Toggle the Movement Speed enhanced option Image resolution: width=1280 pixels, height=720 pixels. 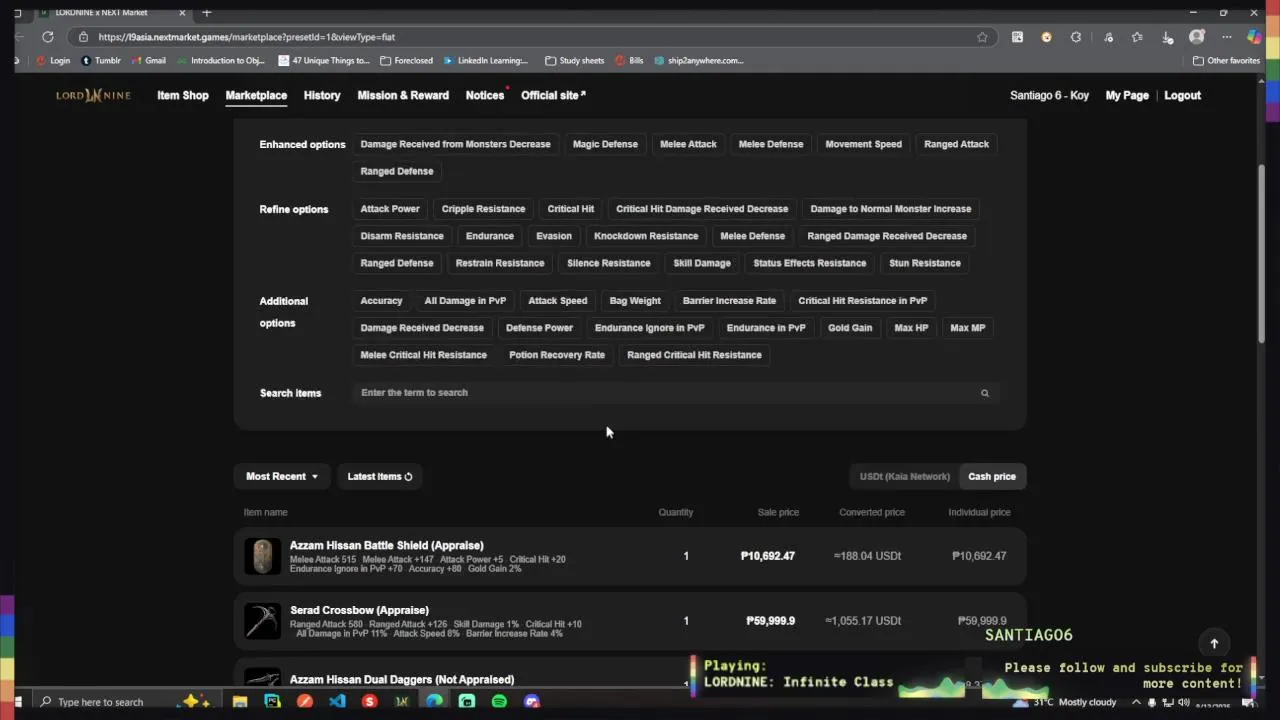coord(863,144)
